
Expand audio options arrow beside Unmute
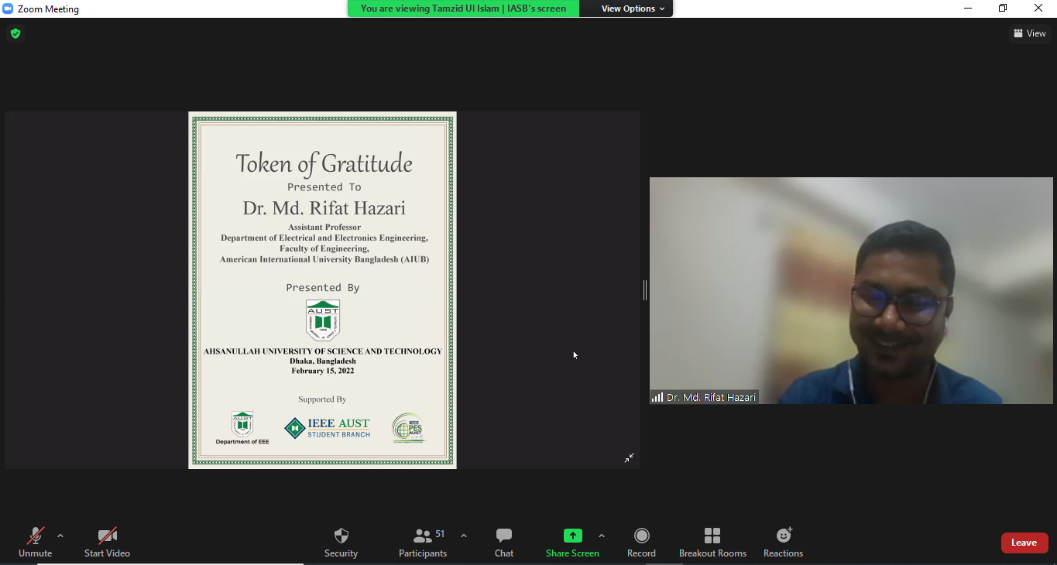(x=60, y=536)
